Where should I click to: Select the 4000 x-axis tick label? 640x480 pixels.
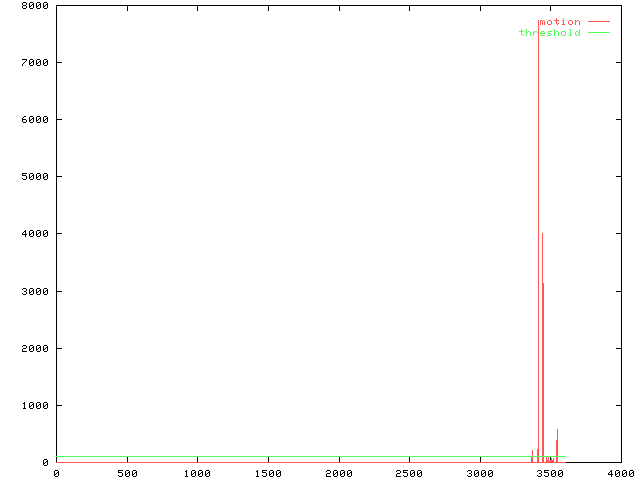[620, 473]
